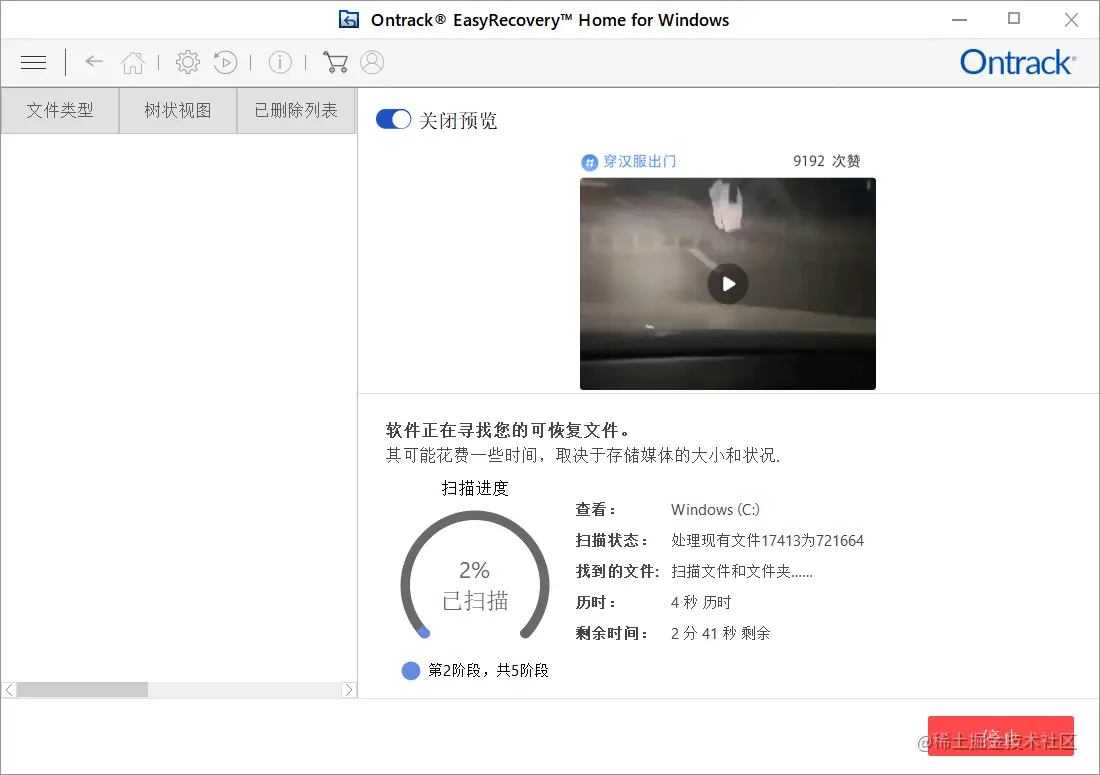Viewport: 1100px width, 775px height.
Task: Click the '处理现有文件17413为721664' status text
Action: [x=767, y=541]
